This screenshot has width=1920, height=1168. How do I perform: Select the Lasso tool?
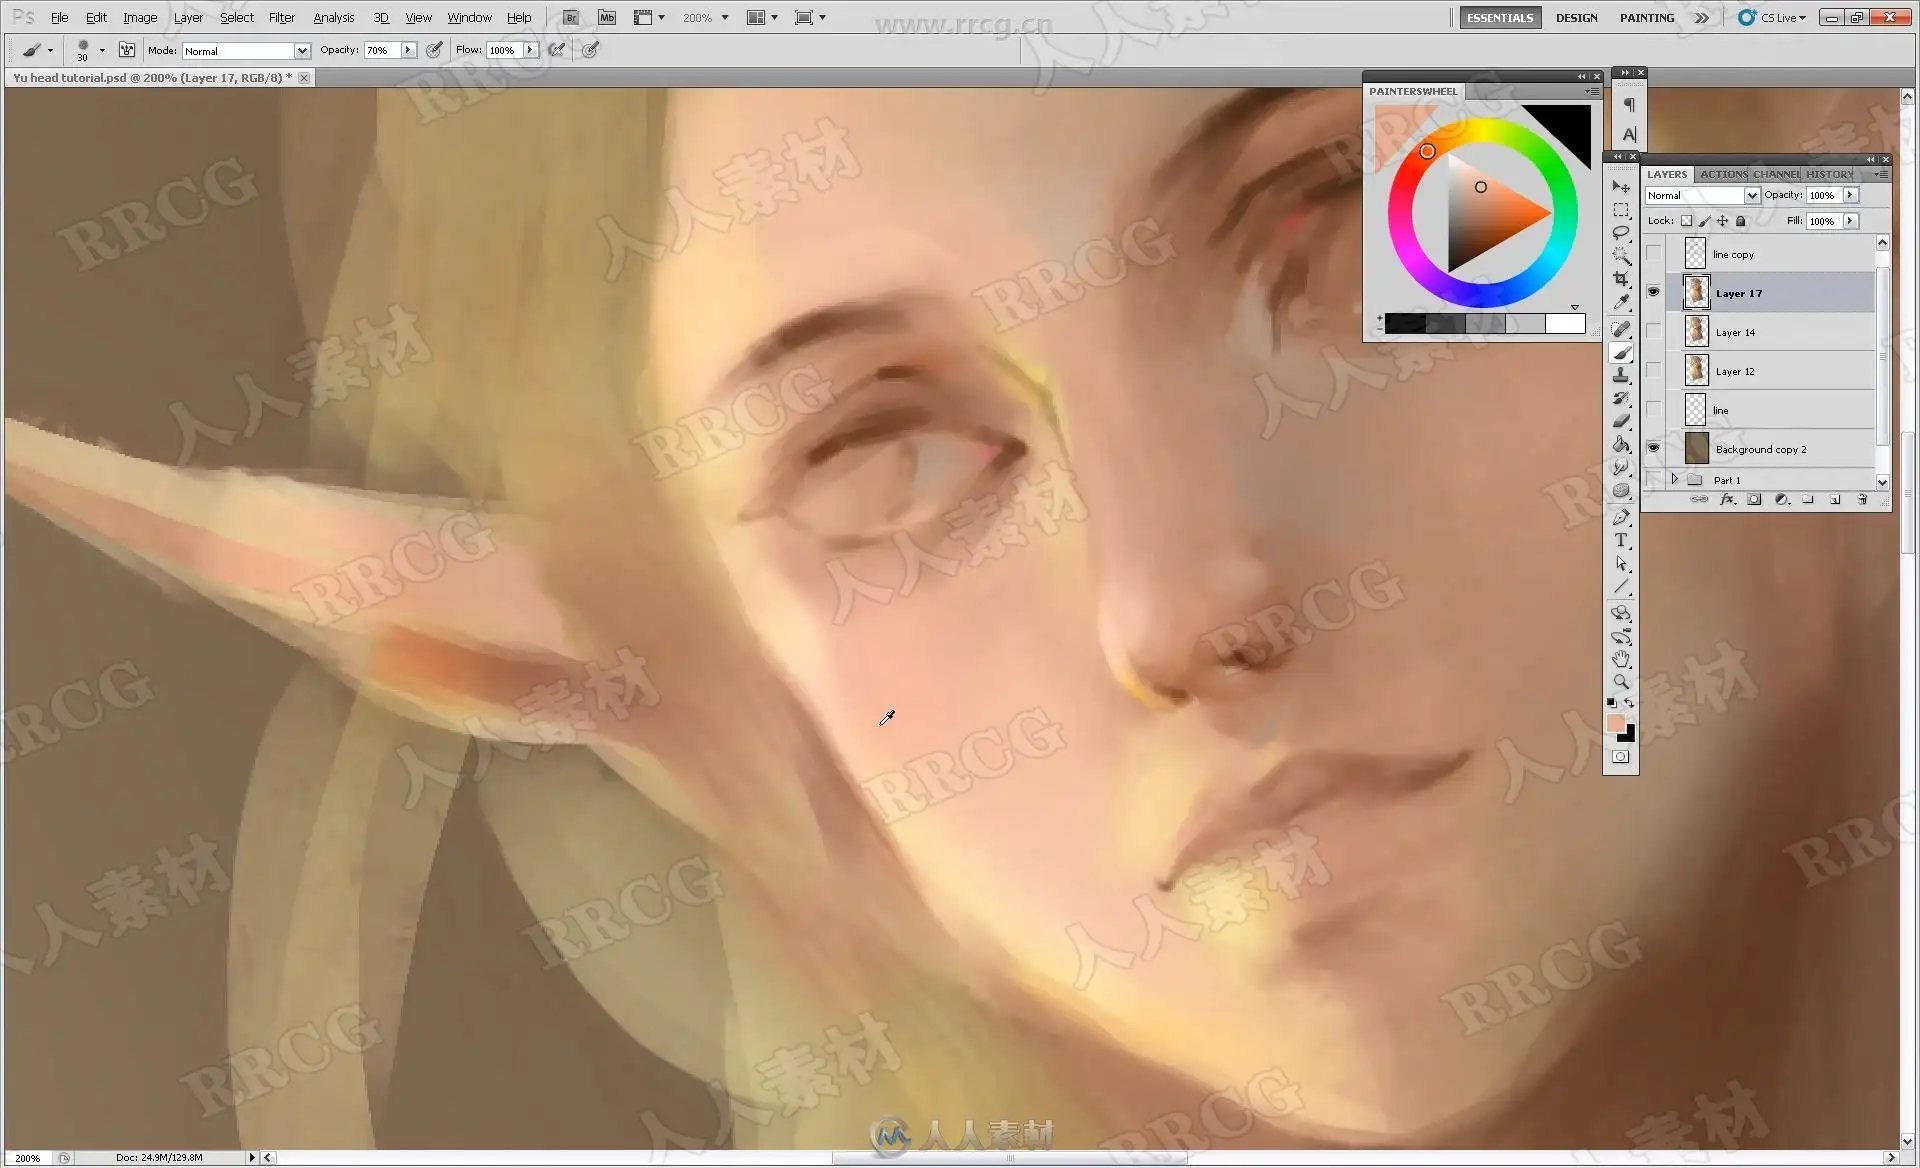click(1621, 232)
